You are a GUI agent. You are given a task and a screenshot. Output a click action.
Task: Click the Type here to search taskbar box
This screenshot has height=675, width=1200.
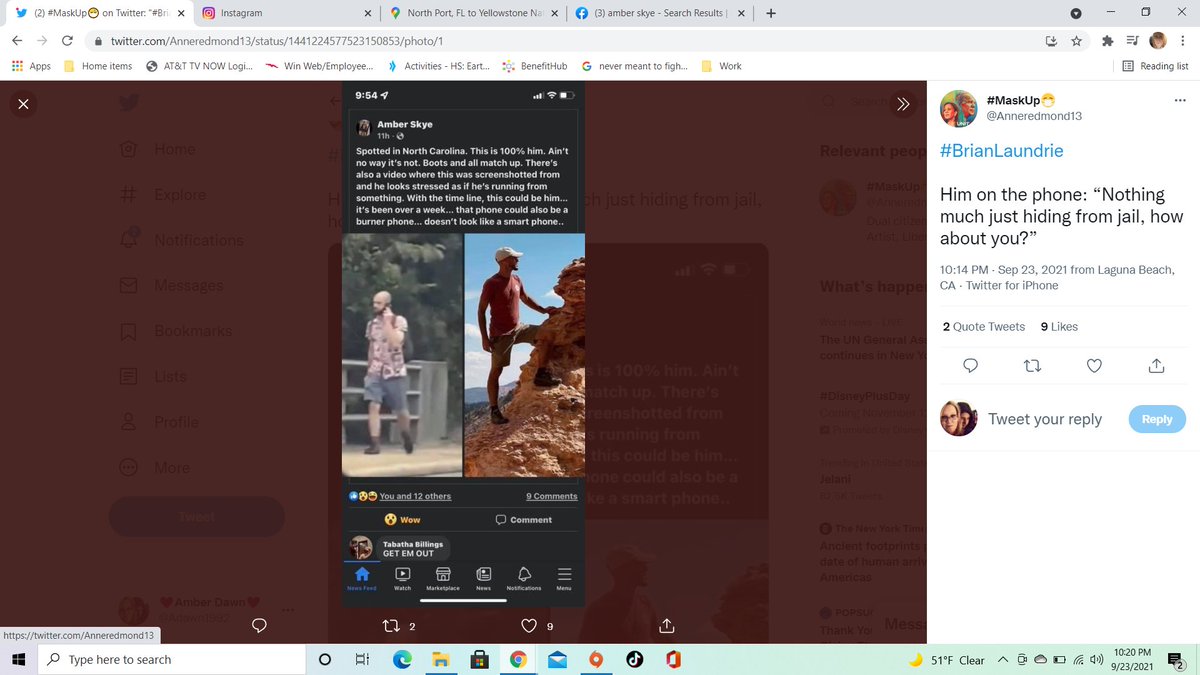pos(170,659)
